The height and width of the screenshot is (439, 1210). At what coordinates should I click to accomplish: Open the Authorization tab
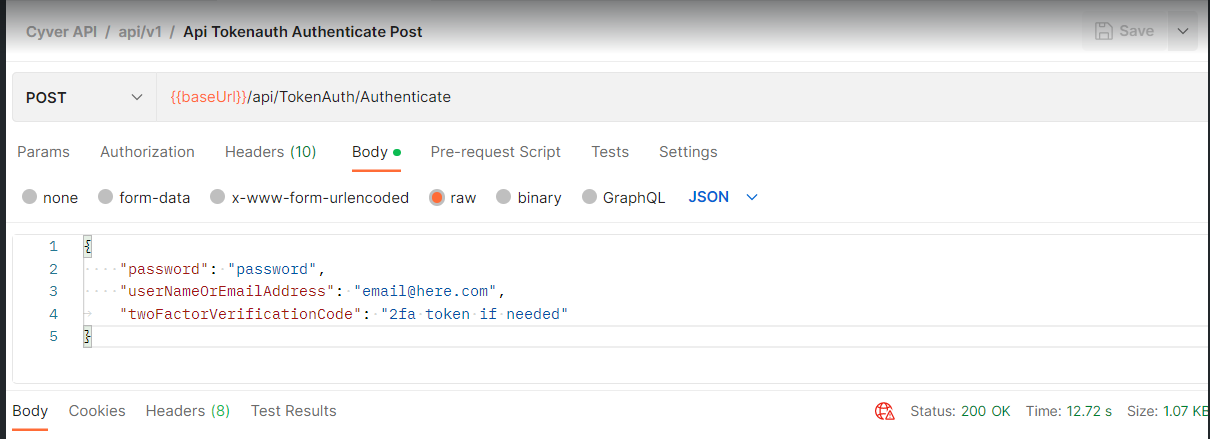[x=147, y=152]
